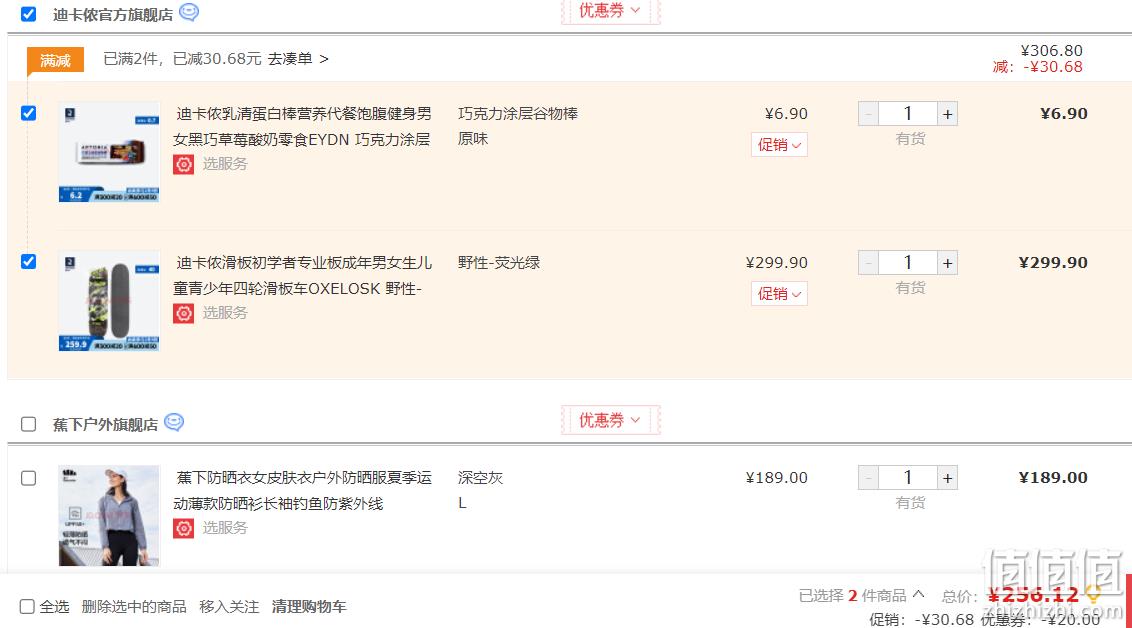Image resolution: width=1132 pixels, height=628 pixels.
Task: Click the 减: -¥30.68 discount amount
Action: pyautogui.click(x=1037, y=67)
